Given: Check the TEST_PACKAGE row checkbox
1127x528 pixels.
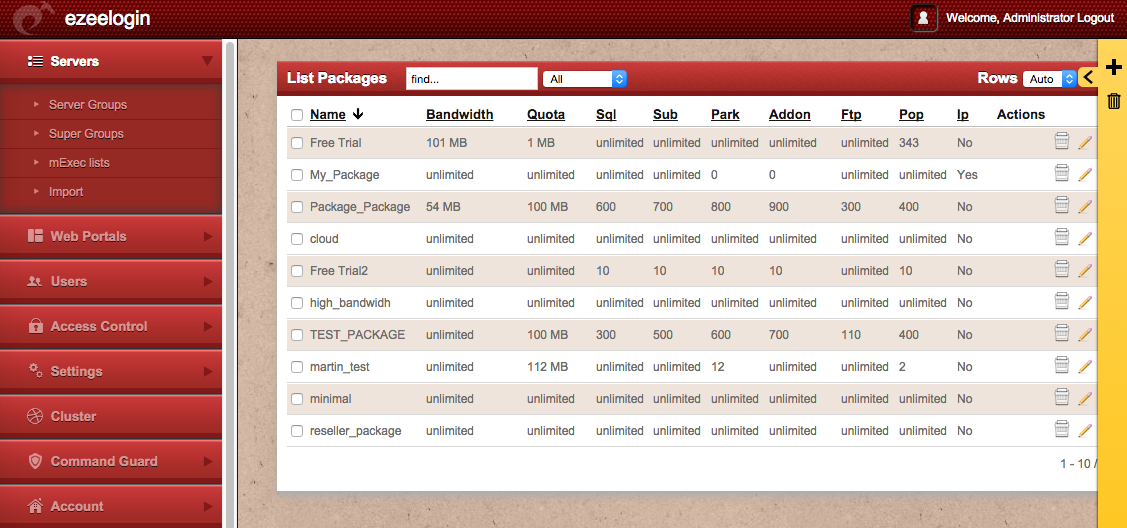Looking at the screenshot, I should pos(297,335).
